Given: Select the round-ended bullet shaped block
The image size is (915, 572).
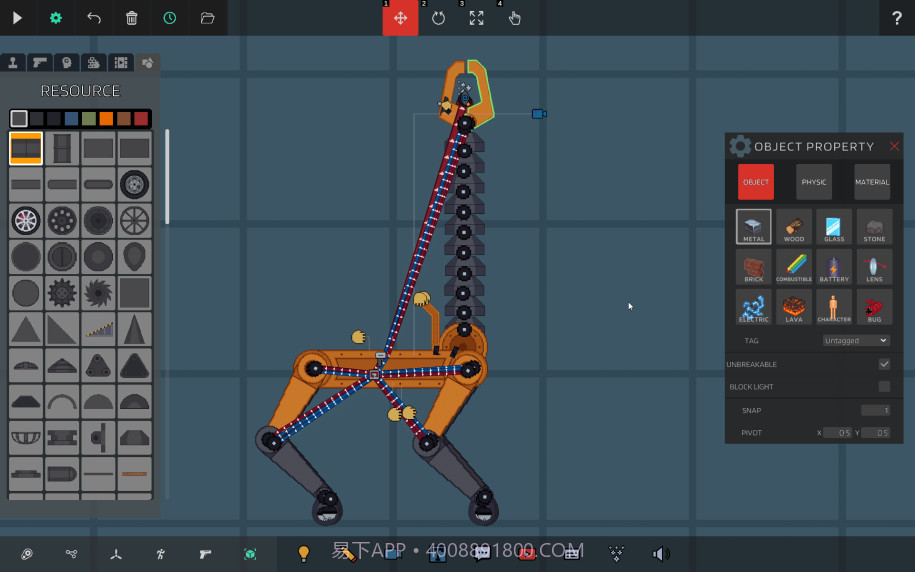Looking at the screenshot, I should (62, 473).
